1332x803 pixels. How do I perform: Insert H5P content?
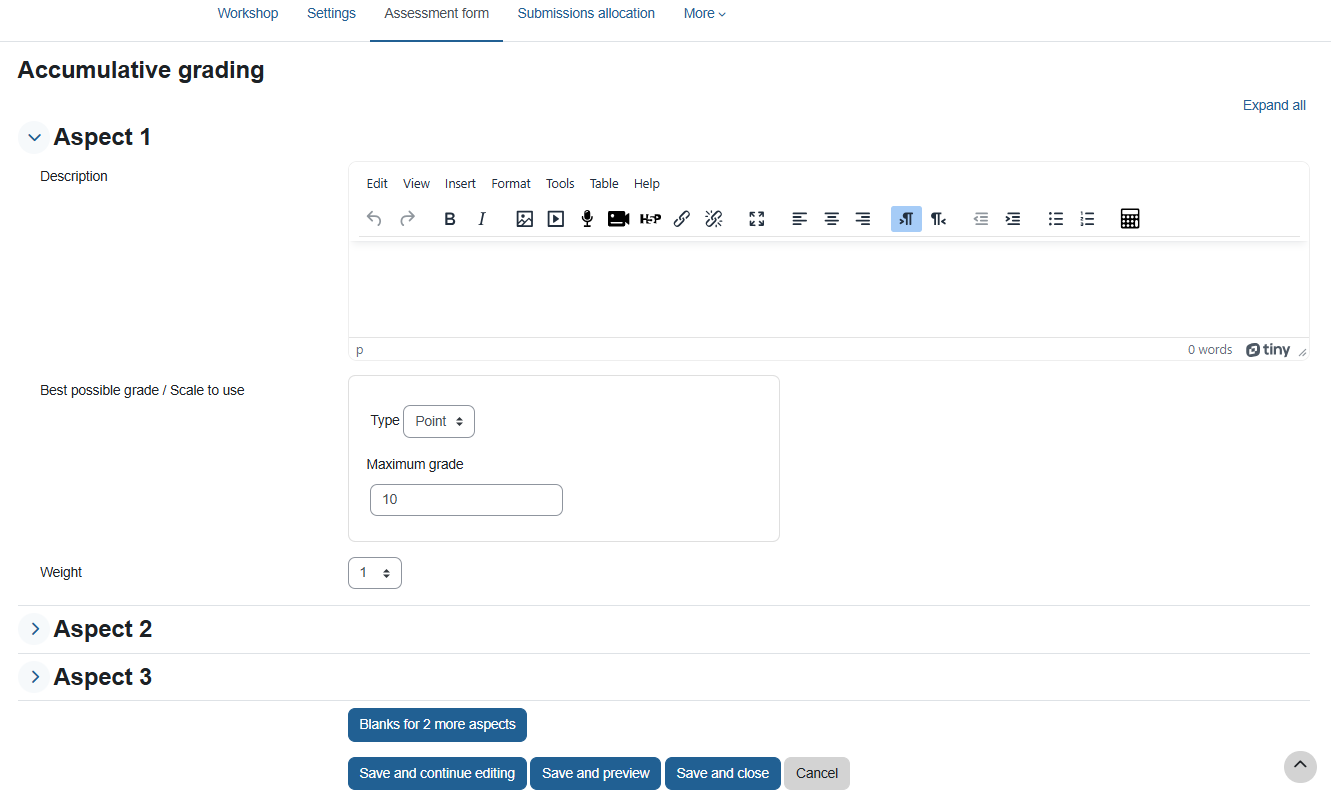point(650,219)
